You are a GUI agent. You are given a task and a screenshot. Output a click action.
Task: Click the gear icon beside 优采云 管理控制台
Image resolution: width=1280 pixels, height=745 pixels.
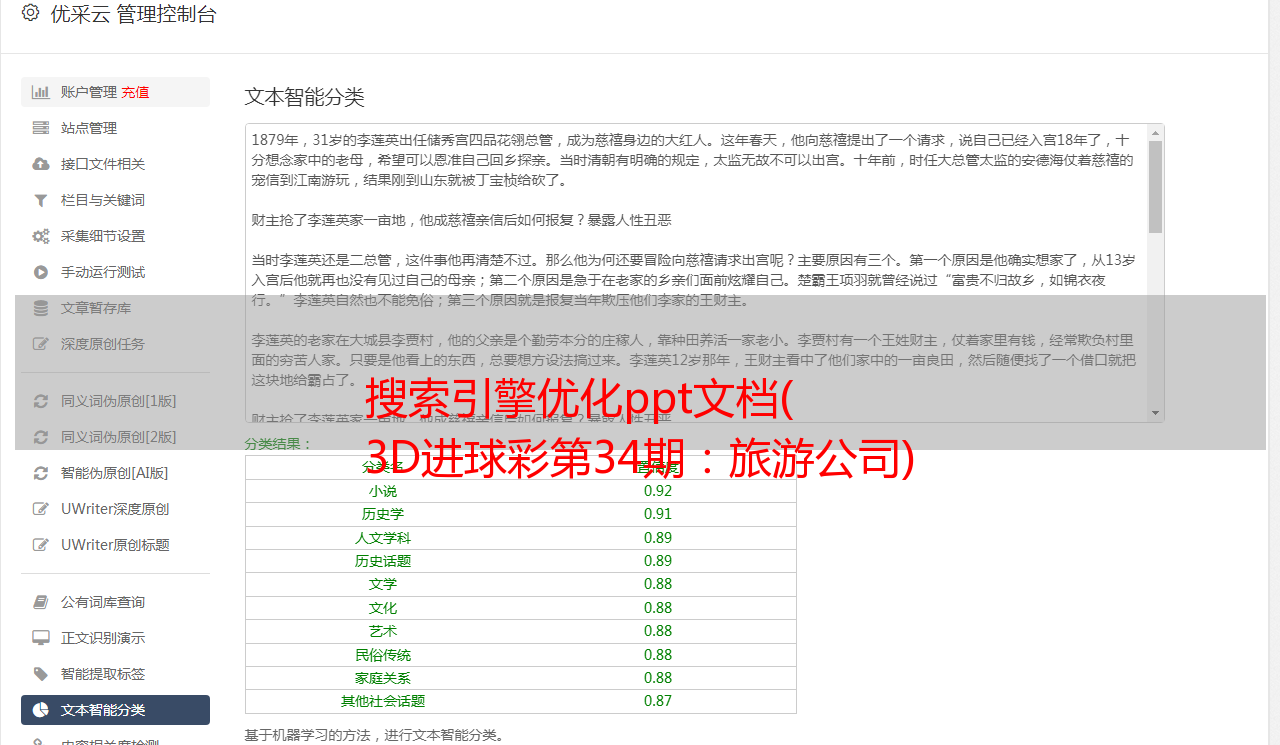click(30, 14)
